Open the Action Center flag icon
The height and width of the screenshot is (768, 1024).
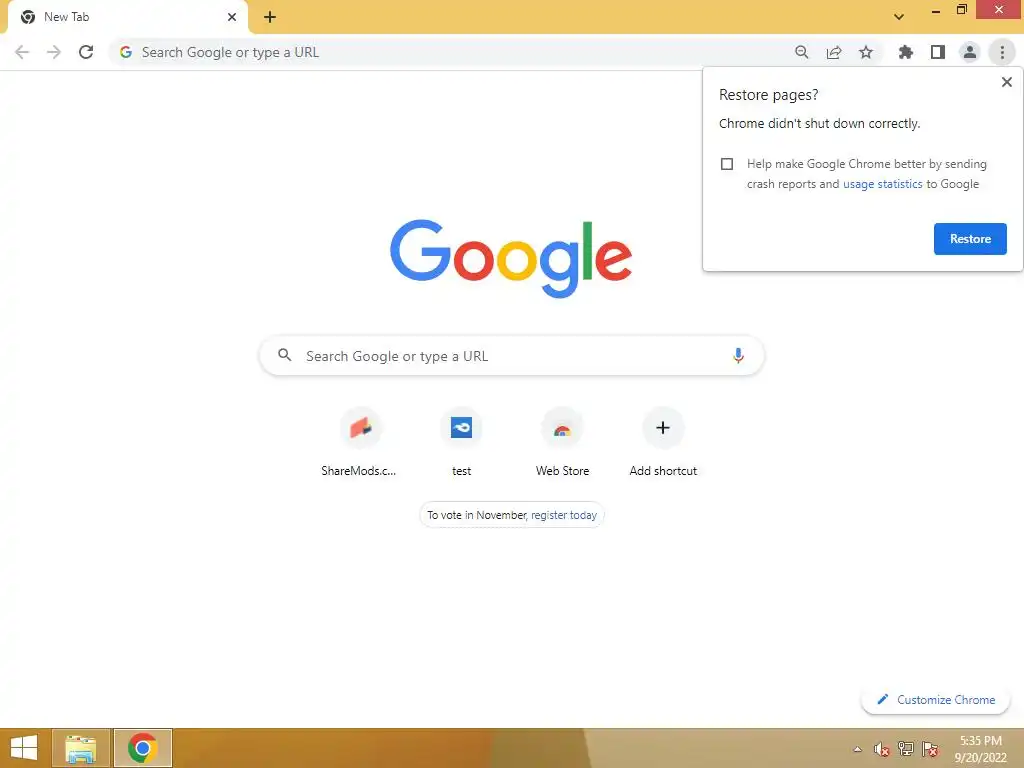point(930,749)
